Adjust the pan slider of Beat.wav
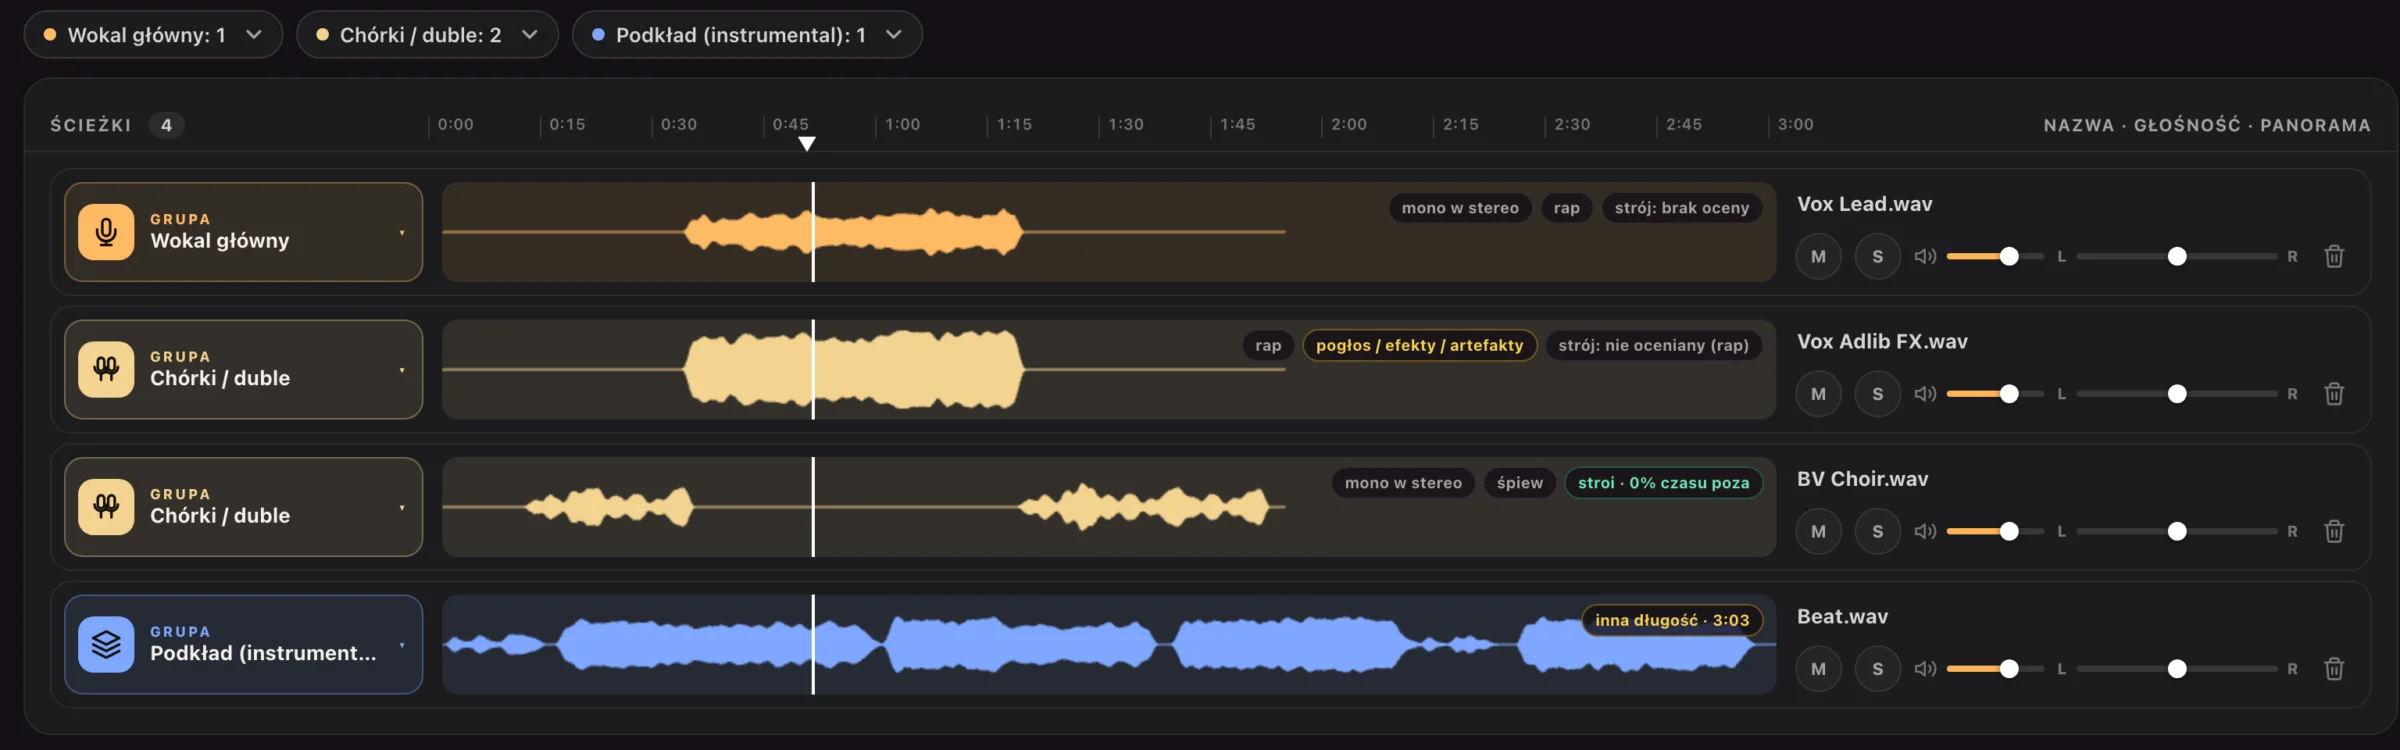 pyautogui.click(x=2177, y=669)
